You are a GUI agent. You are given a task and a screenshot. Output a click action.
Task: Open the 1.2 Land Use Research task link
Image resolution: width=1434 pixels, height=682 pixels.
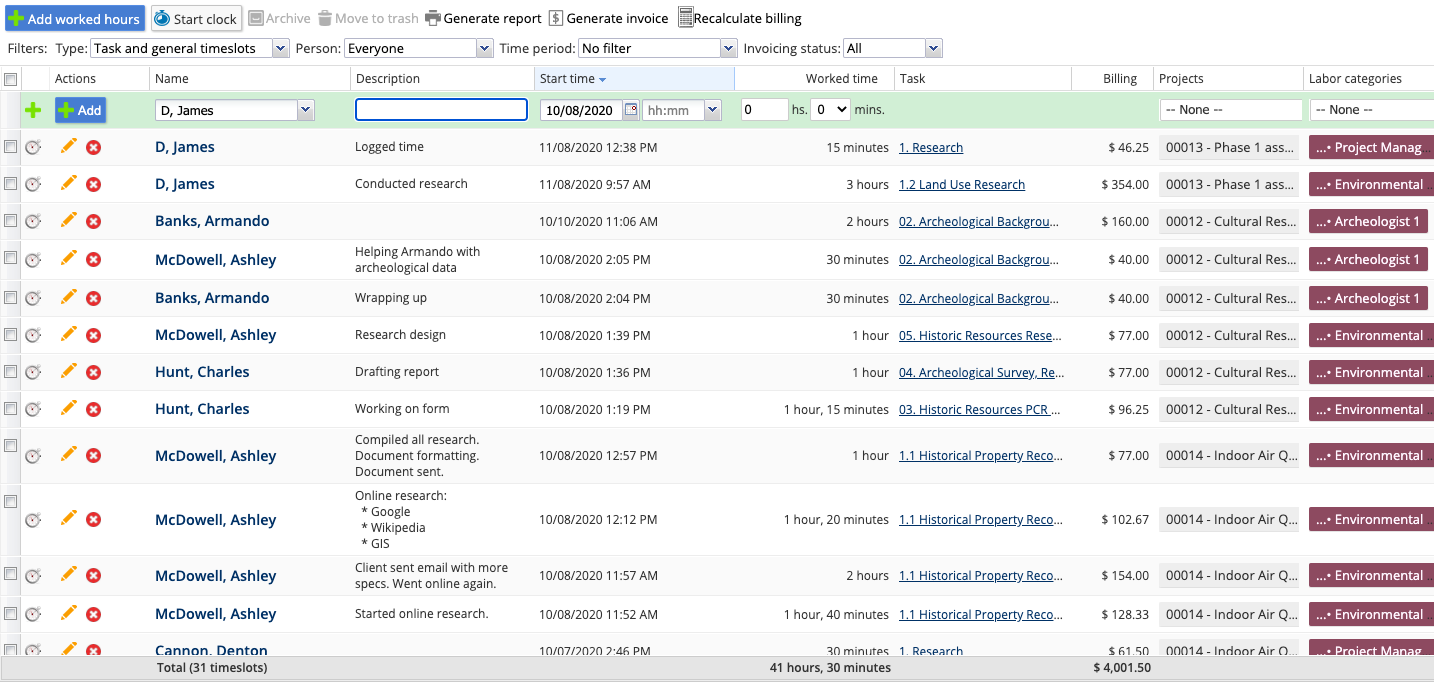961,184
